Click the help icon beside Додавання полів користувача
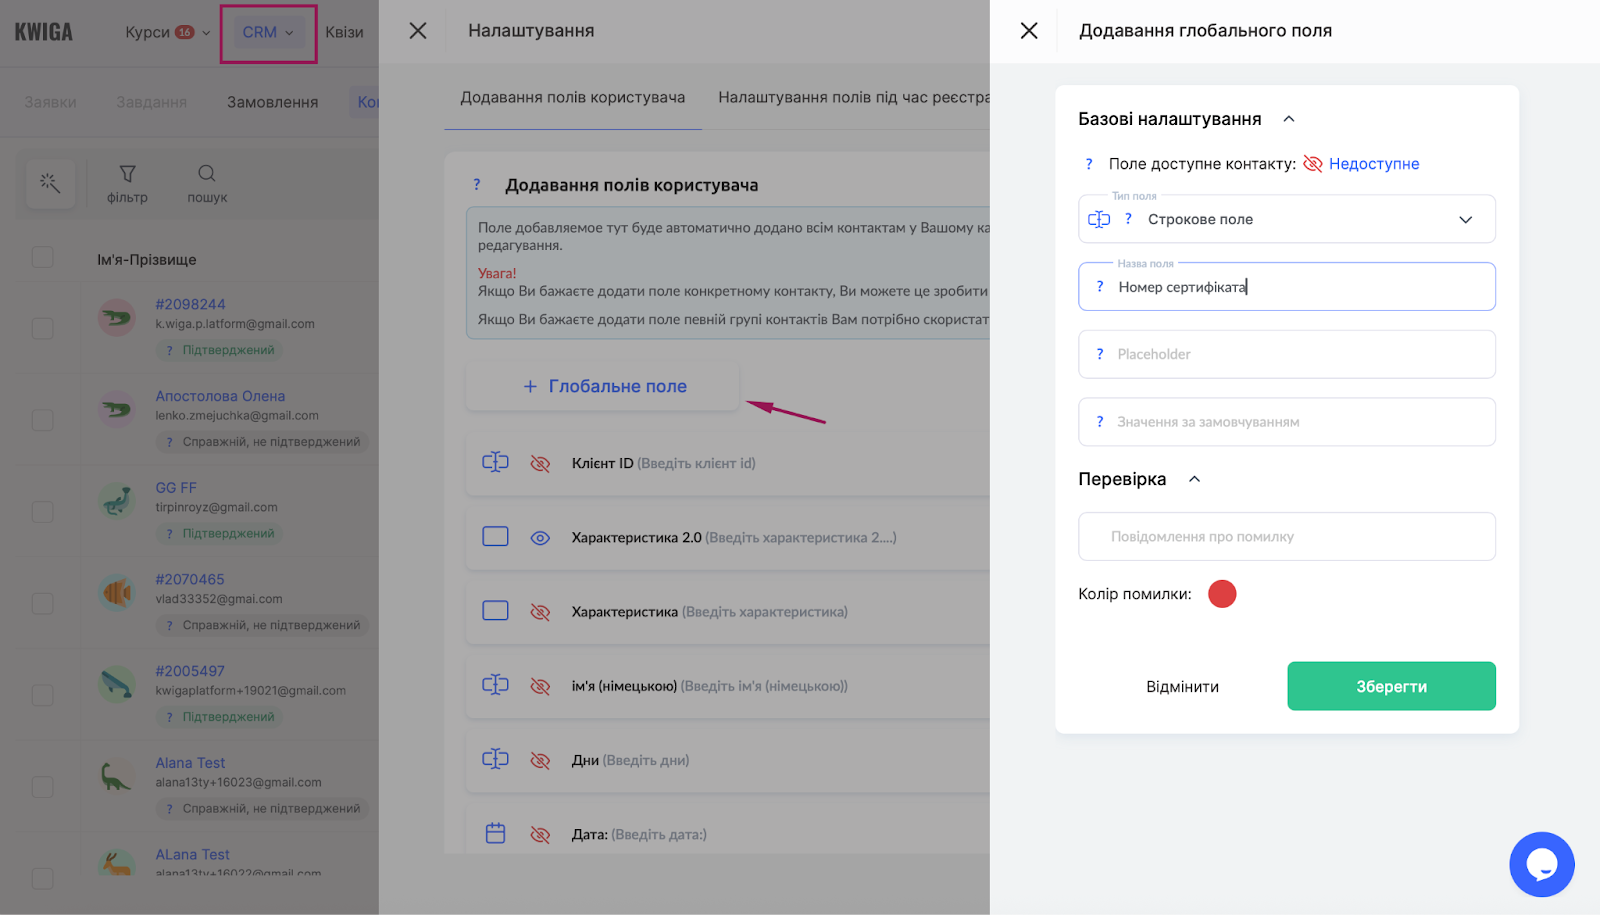Viewport: 1600px width, 915px height. 477,185
